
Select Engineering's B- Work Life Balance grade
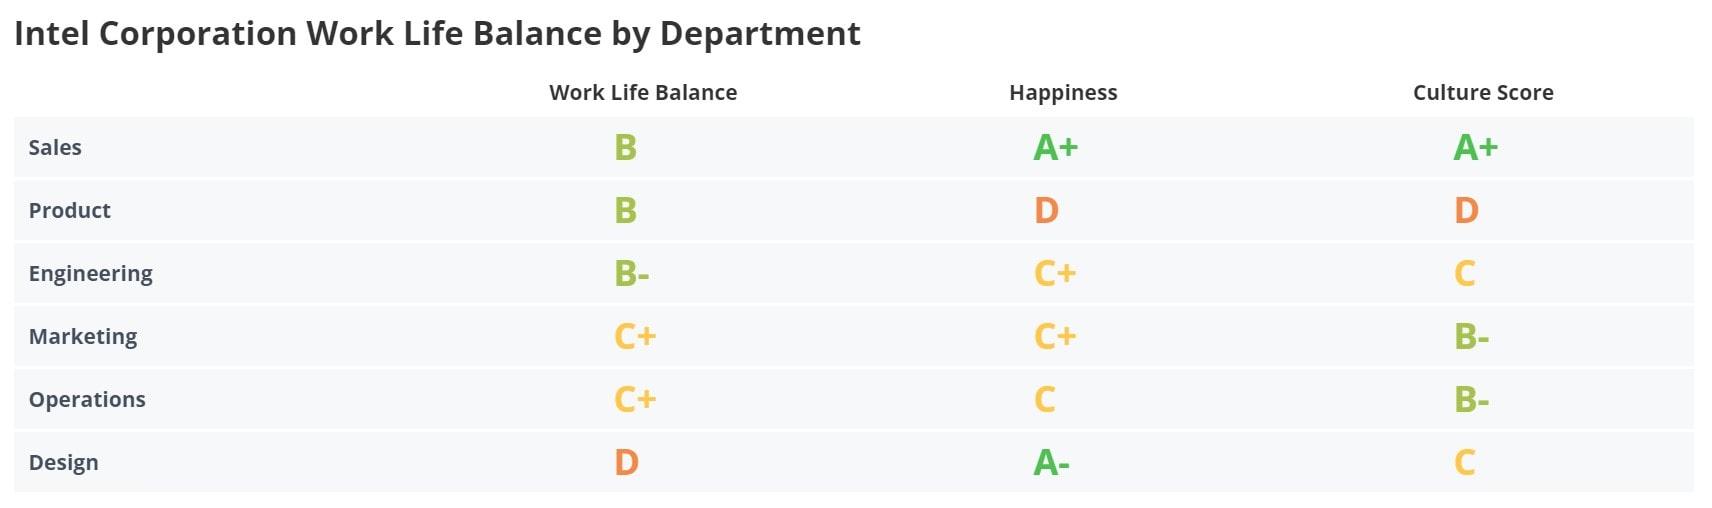point(631,274)
